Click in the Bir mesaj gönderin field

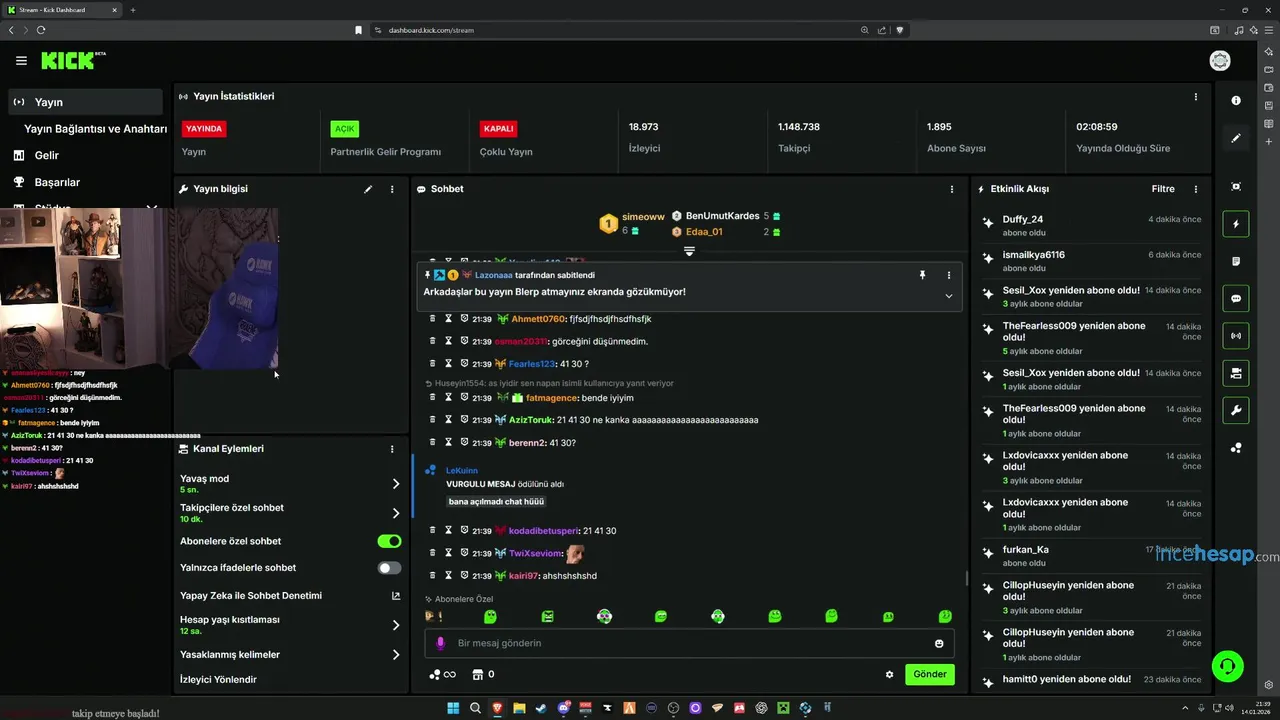click(x=689, y=643)
